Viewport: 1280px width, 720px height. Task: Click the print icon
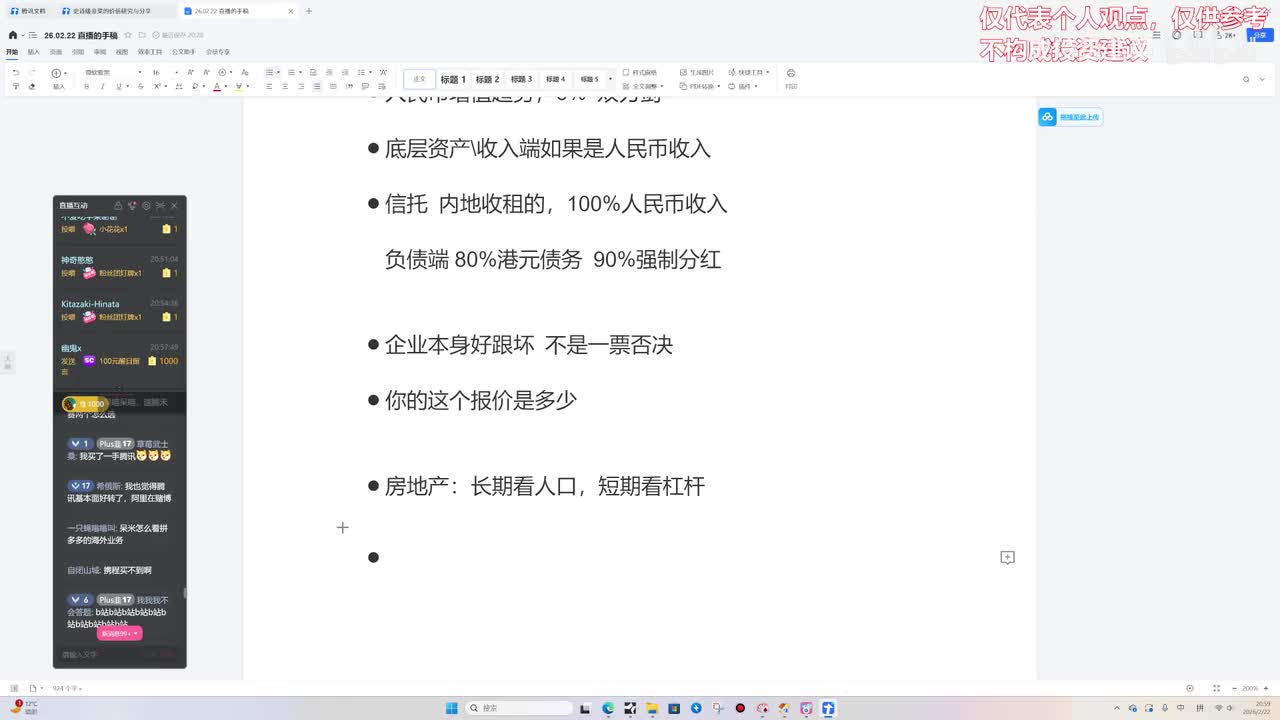tap(791, 73)
